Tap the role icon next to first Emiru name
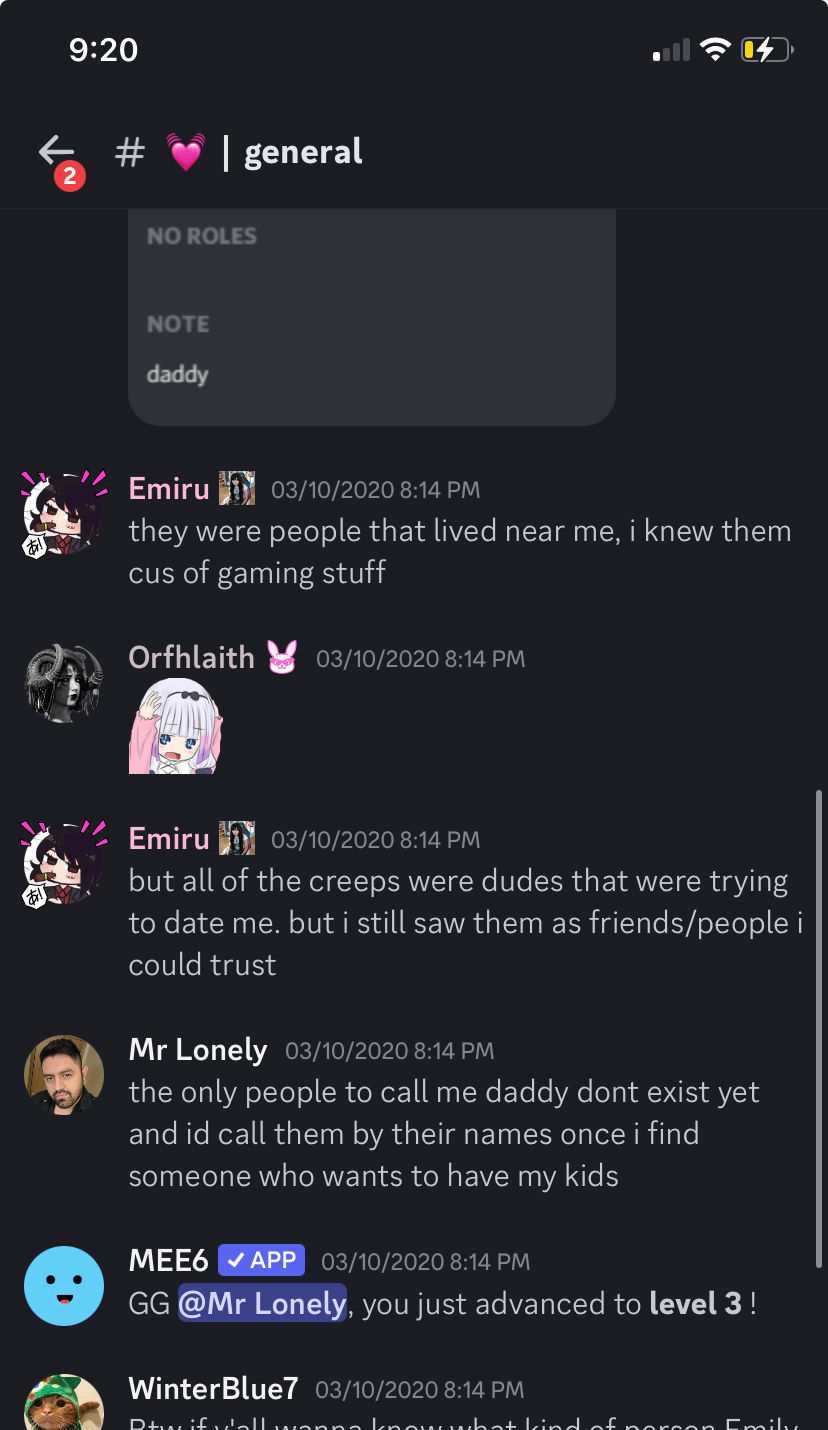 click(237, 489)
